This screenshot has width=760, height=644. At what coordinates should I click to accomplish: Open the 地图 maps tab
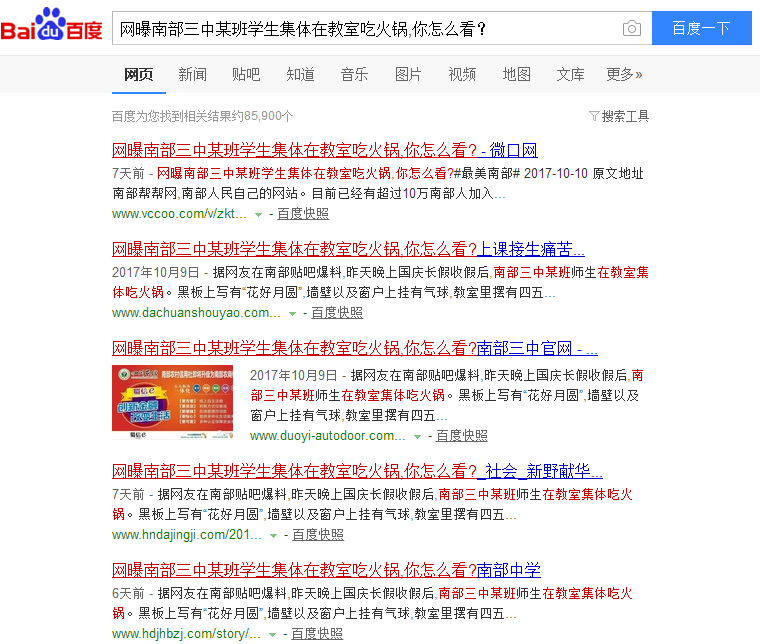click(x=516, y=74)
